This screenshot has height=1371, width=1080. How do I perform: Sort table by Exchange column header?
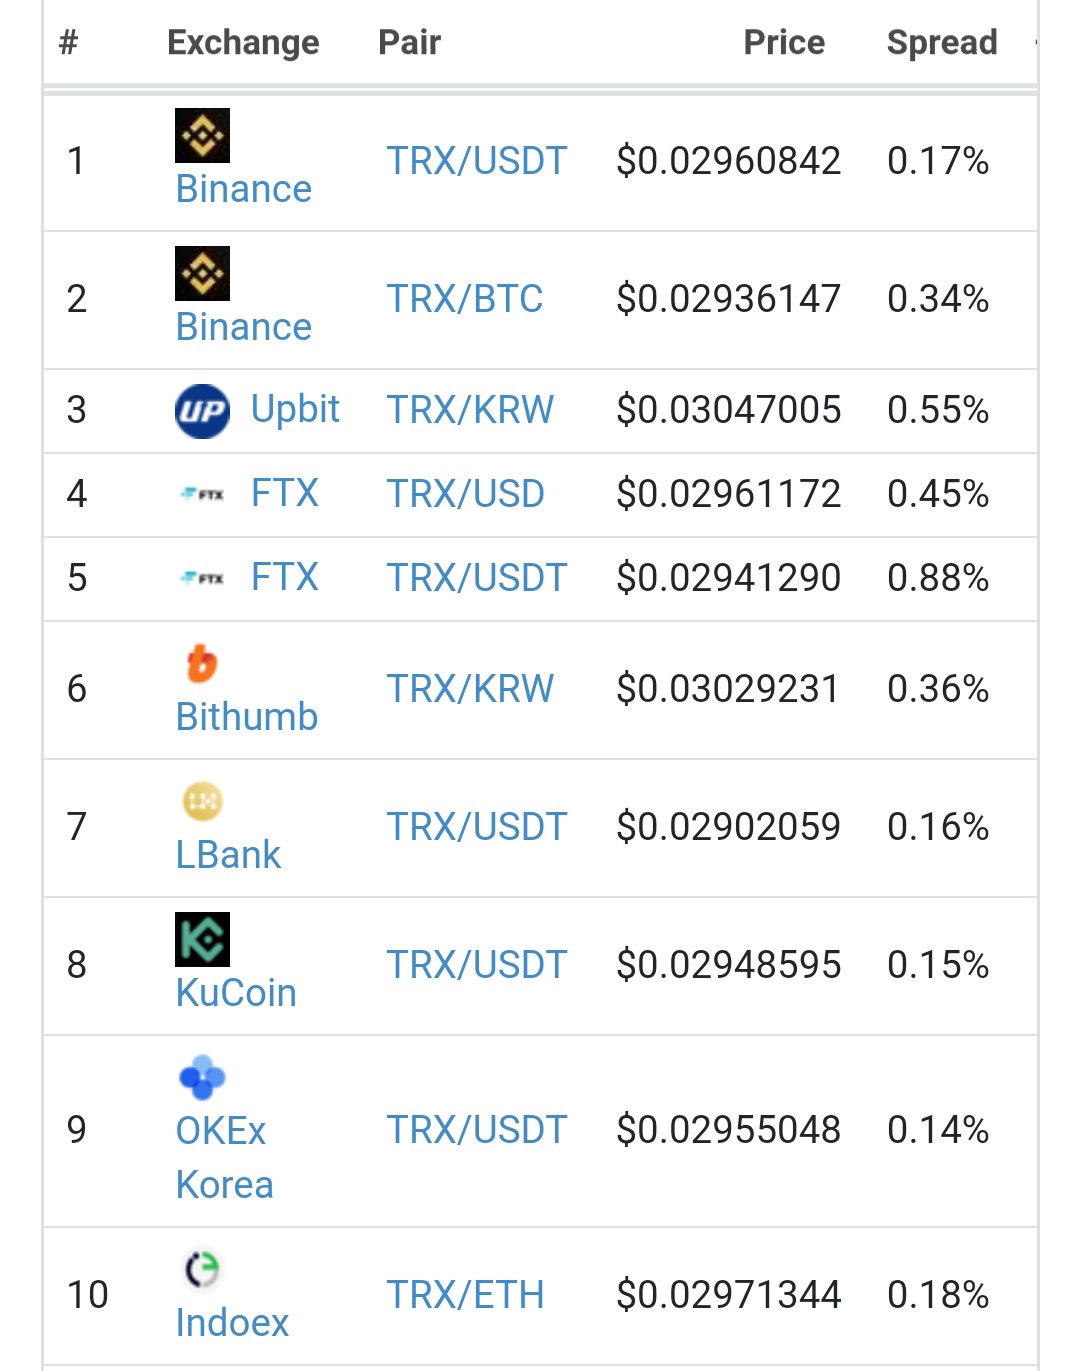point(243,42)
